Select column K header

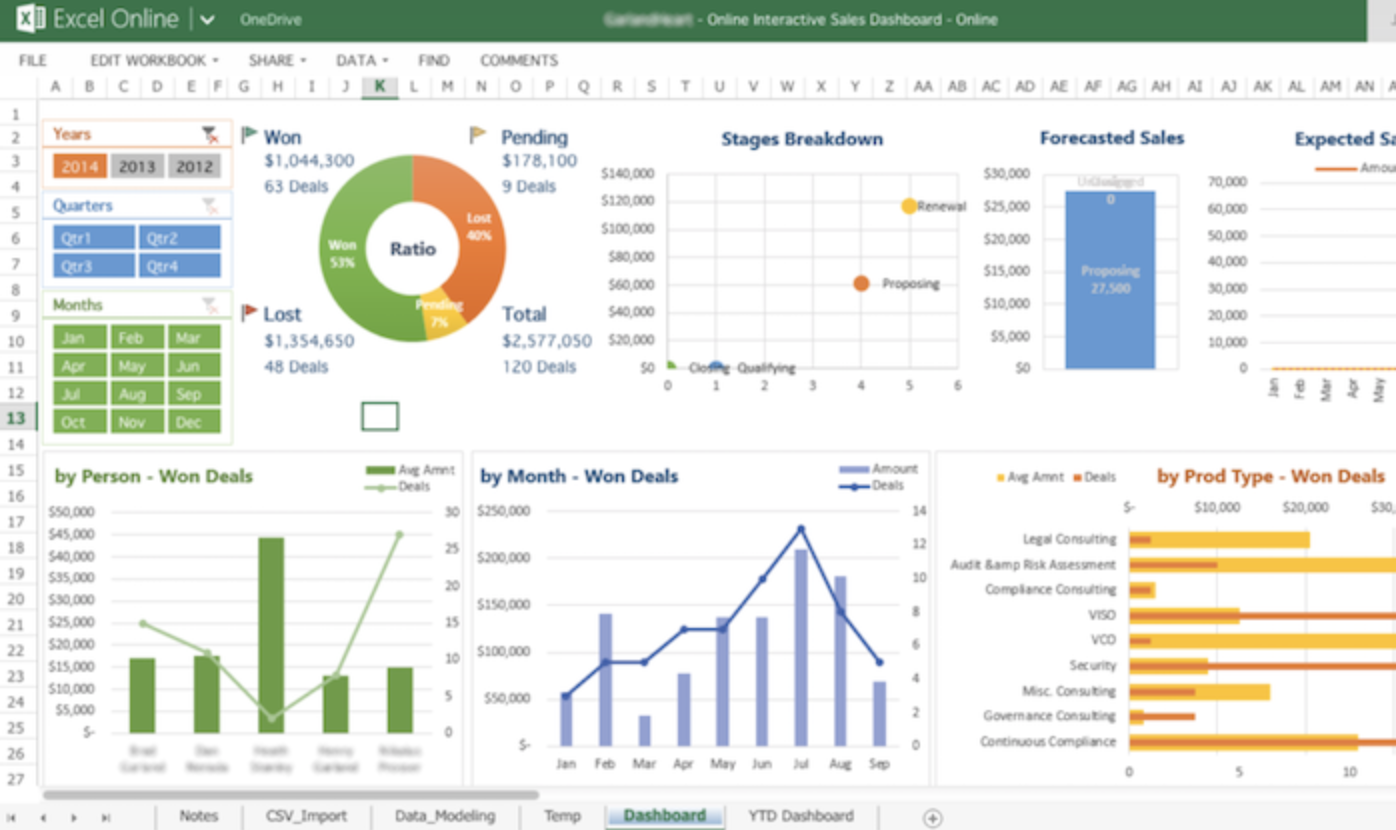pyautogui.click(x=379, y=87)
